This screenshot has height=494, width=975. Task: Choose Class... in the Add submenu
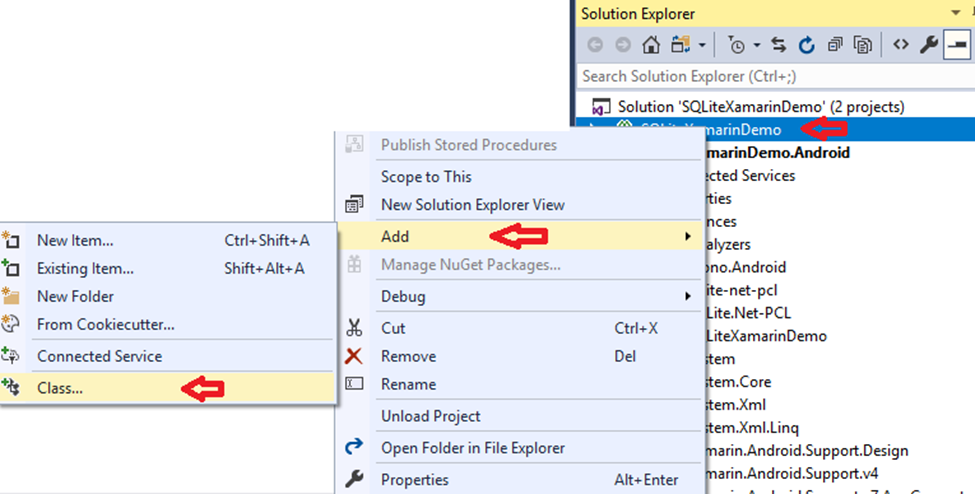(x=168, y=388)
